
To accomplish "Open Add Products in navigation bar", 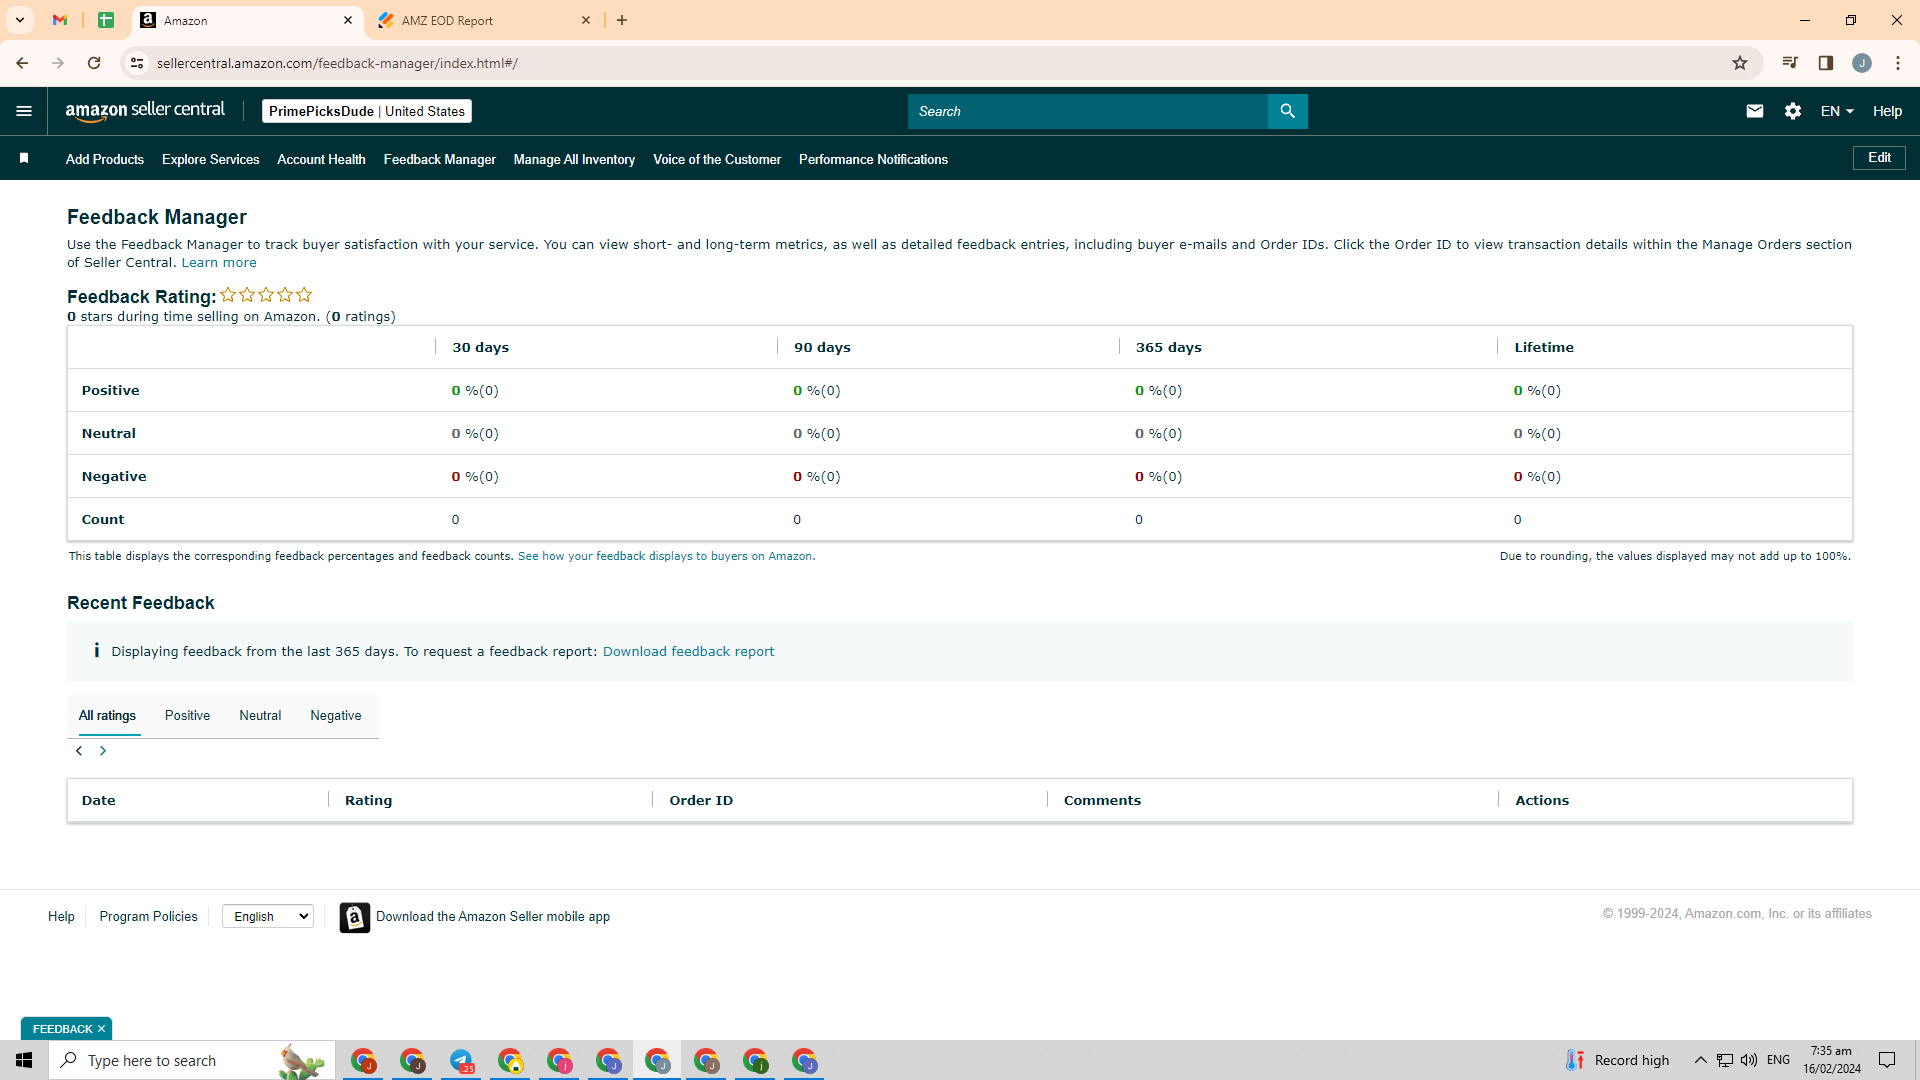I will point(105,159).
